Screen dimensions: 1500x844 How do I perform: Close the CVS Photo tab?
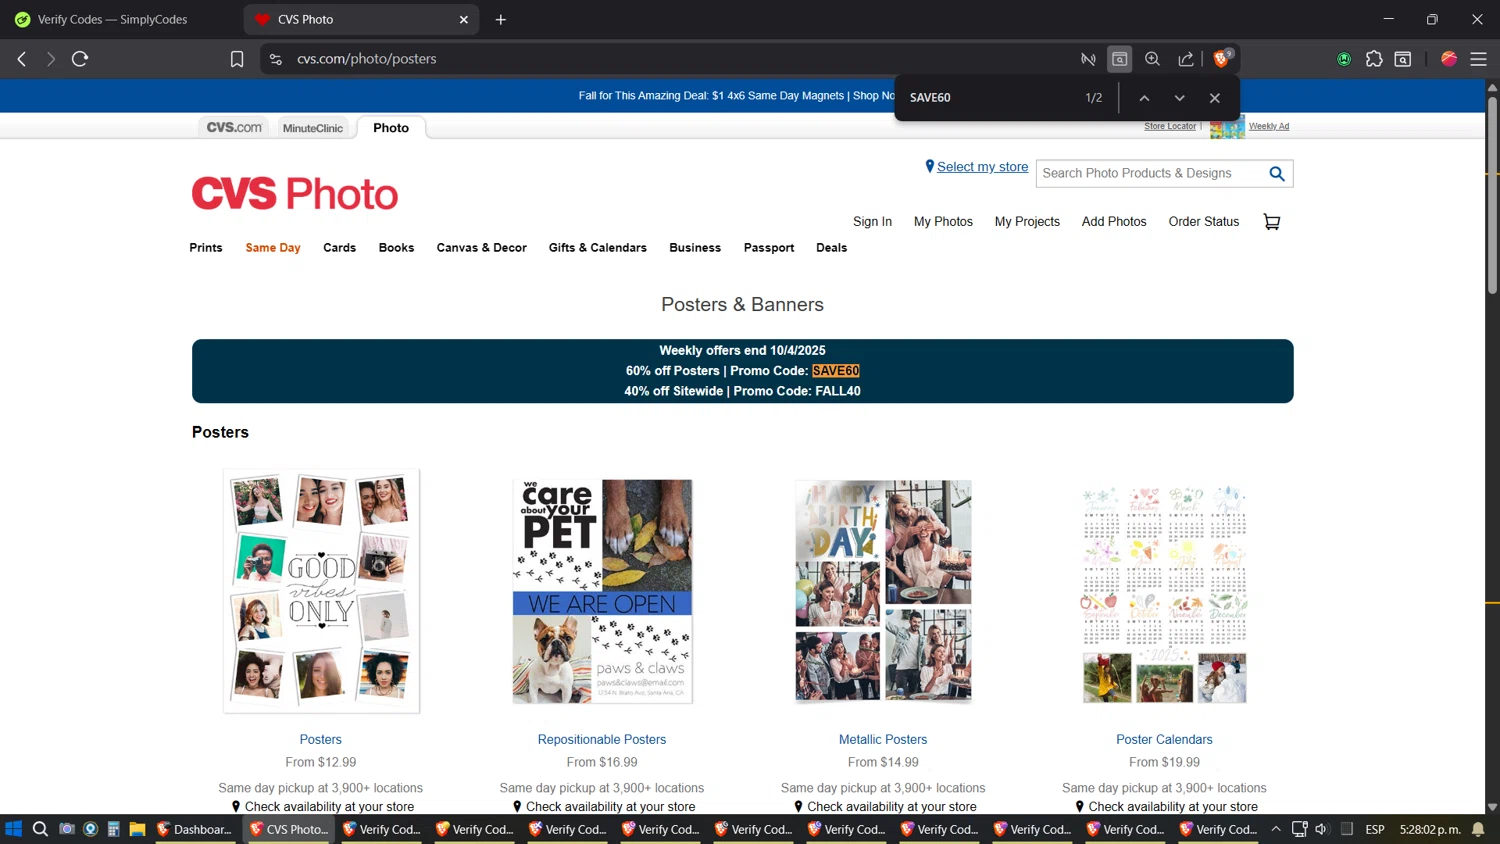(464, 19)
